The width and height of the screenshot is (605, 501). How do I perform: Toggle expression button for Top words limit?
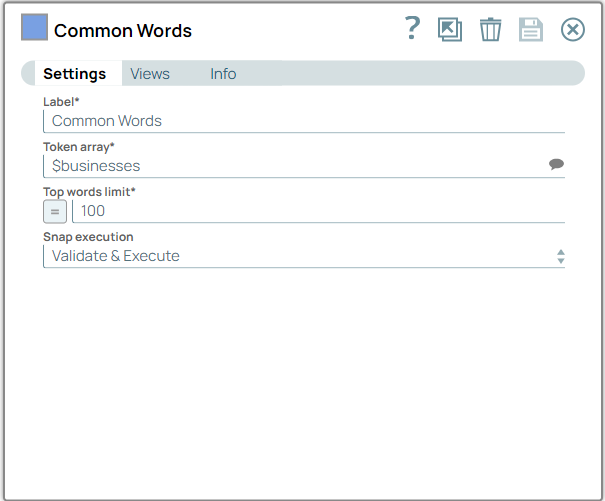pos(55,212)
